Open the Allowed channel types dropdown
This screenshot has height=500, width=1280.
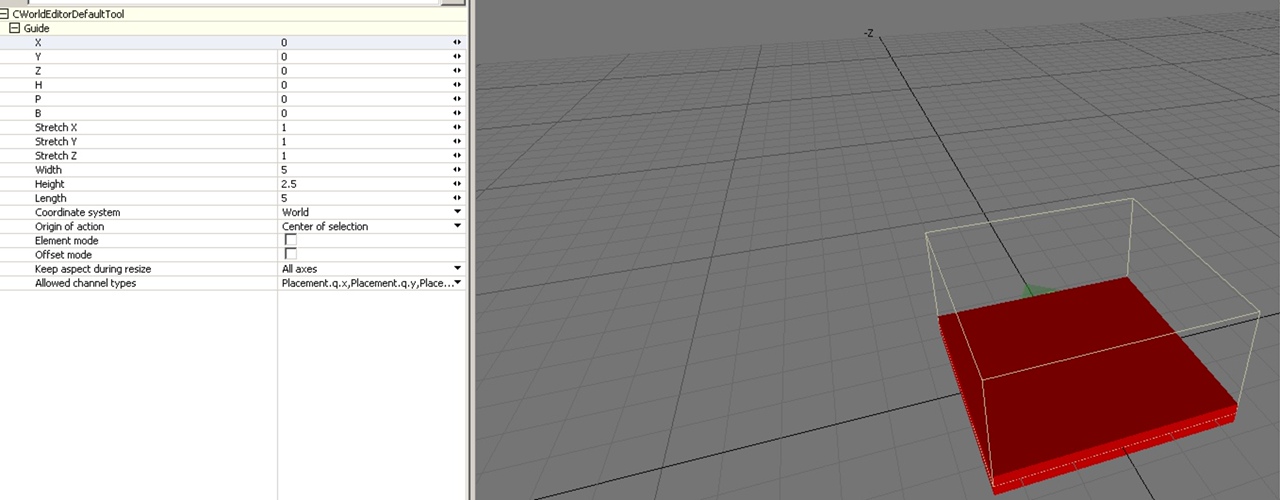tap(457, 283)
